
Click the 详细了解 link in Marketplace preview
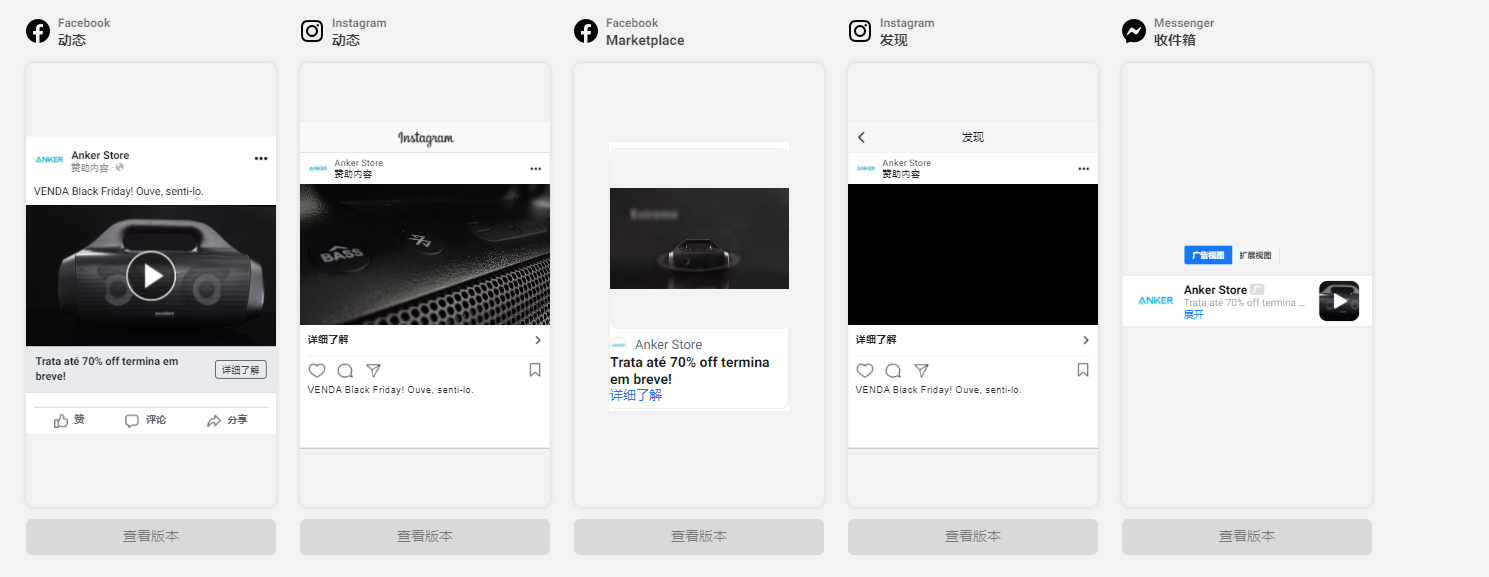(634, 394)
